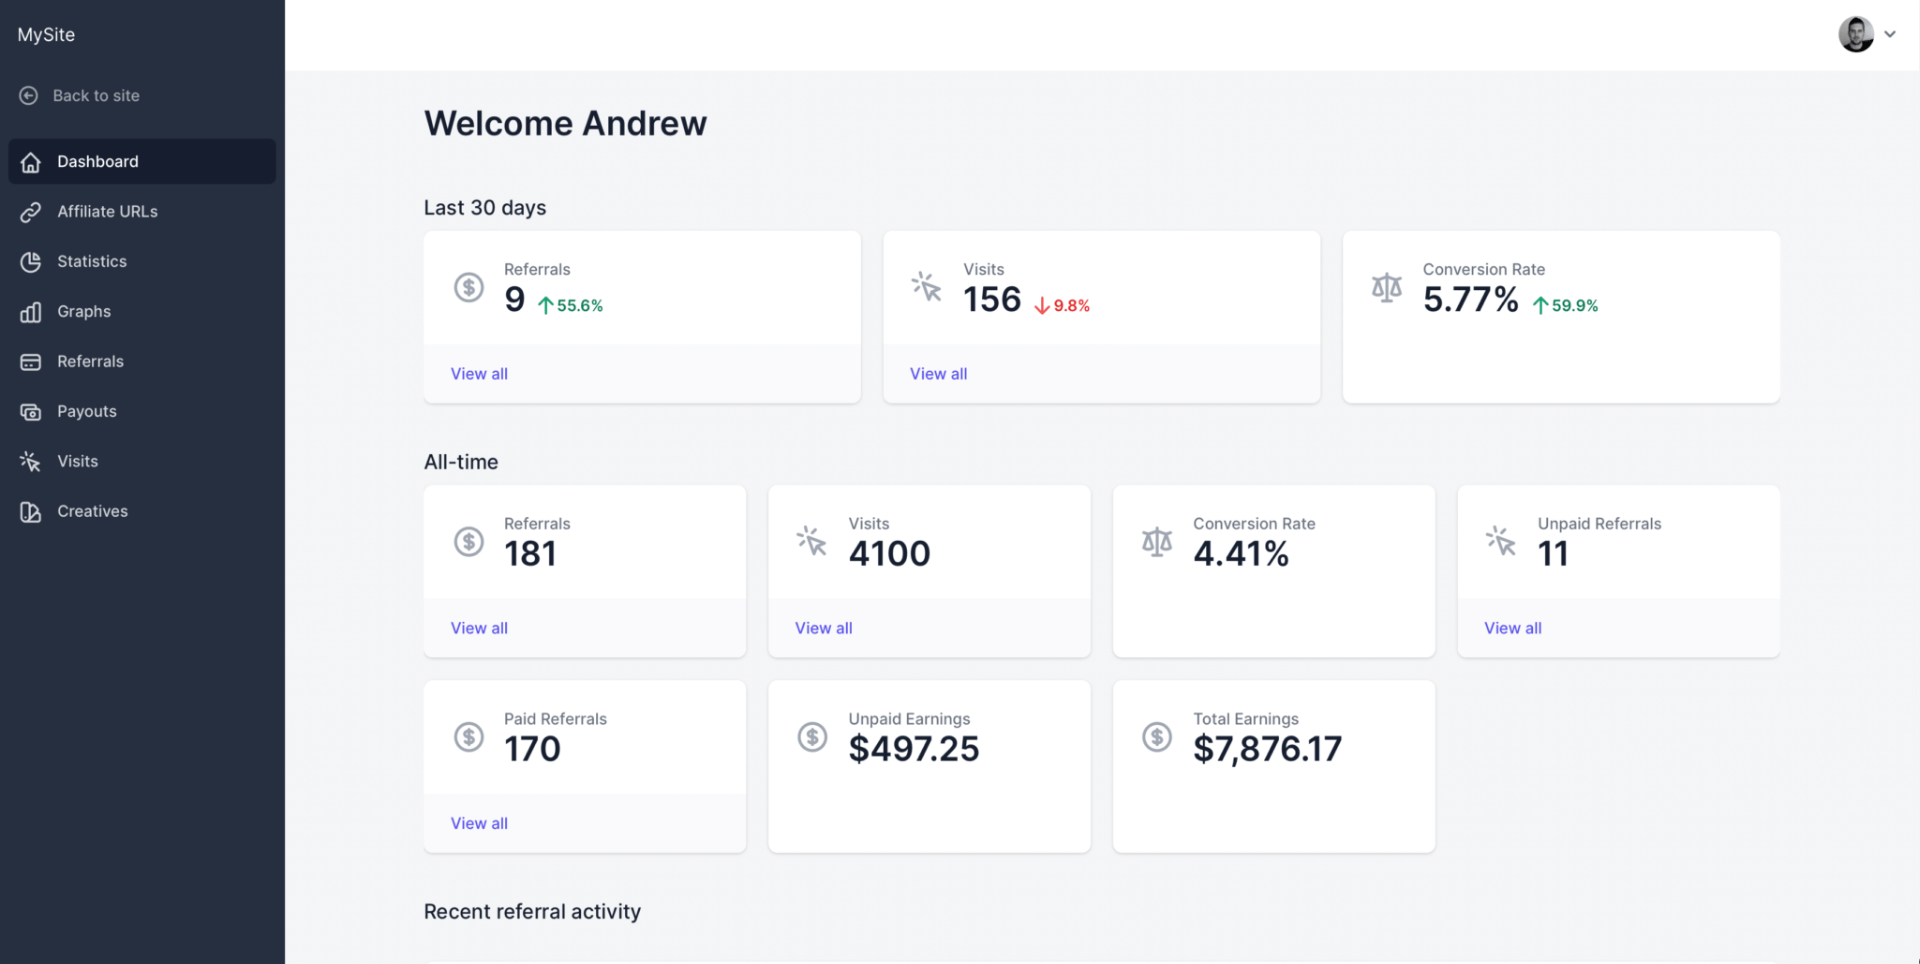Open the avatar dropdown with the chevron

point(1891,34)
